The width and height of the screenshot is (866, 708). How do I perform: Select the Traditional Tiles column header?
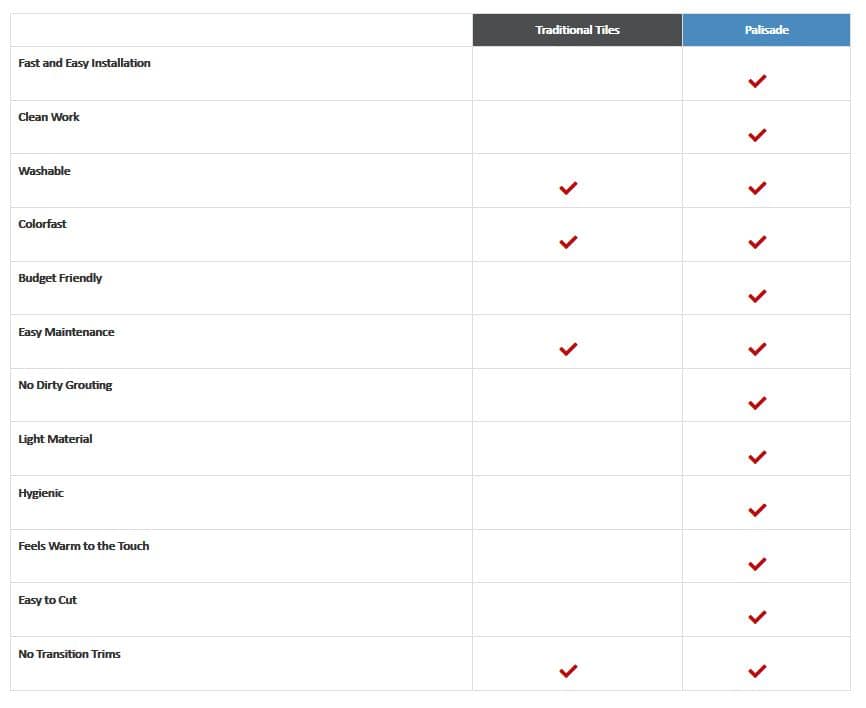[x=577, y=30]
